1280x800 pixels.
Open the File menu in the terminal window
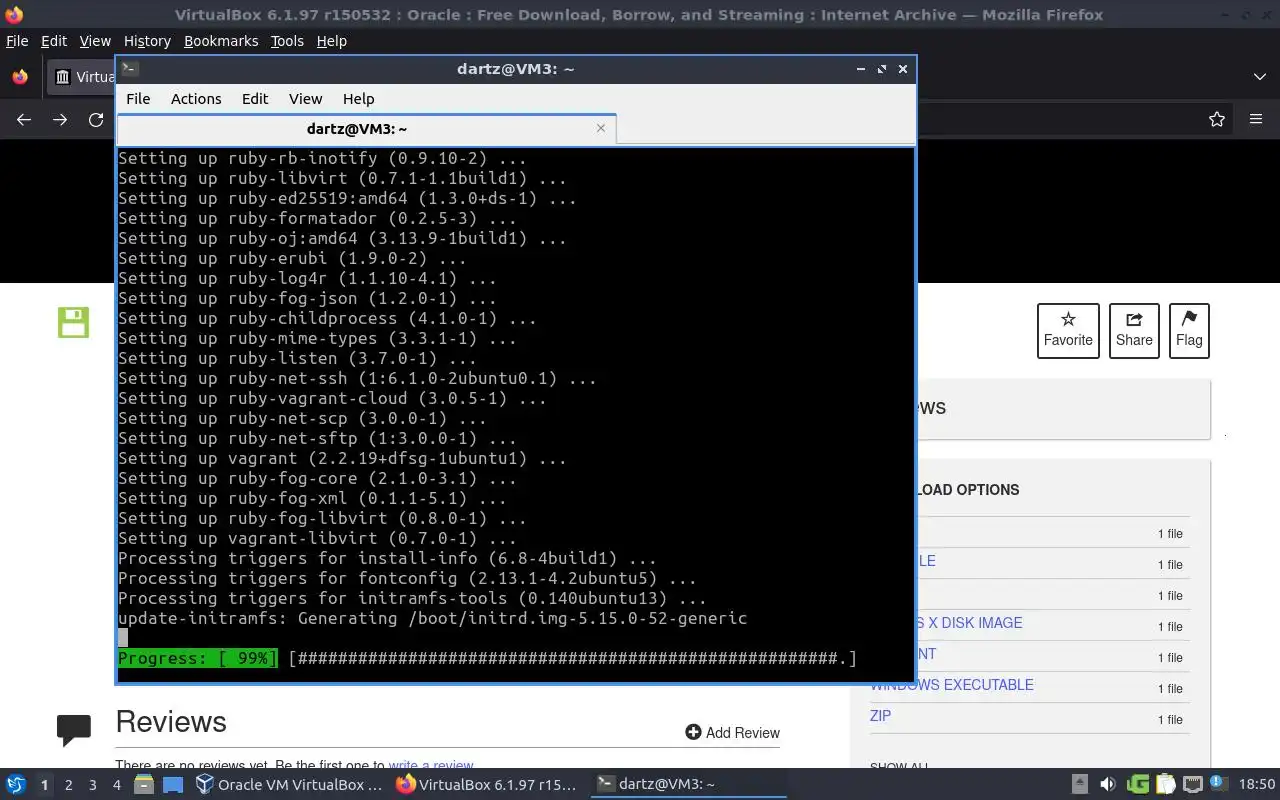click(138, 99)
